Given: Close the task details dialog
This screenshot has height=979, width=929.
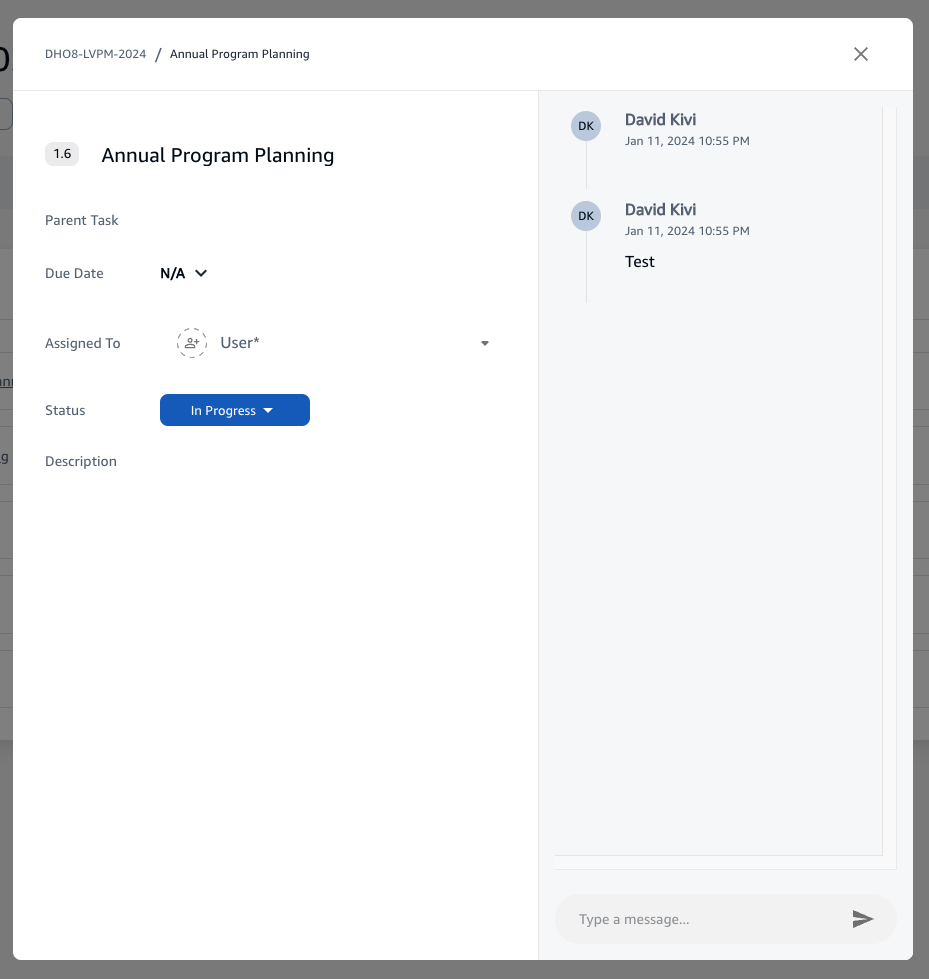Looking at the screenshot, I should click(x=861, y=54).
